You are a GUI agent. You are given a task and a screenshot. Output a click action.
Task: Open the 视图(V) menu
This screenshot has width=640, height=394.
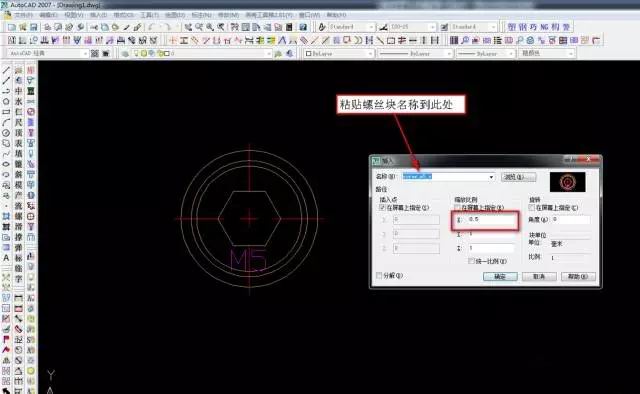(73, 15)
